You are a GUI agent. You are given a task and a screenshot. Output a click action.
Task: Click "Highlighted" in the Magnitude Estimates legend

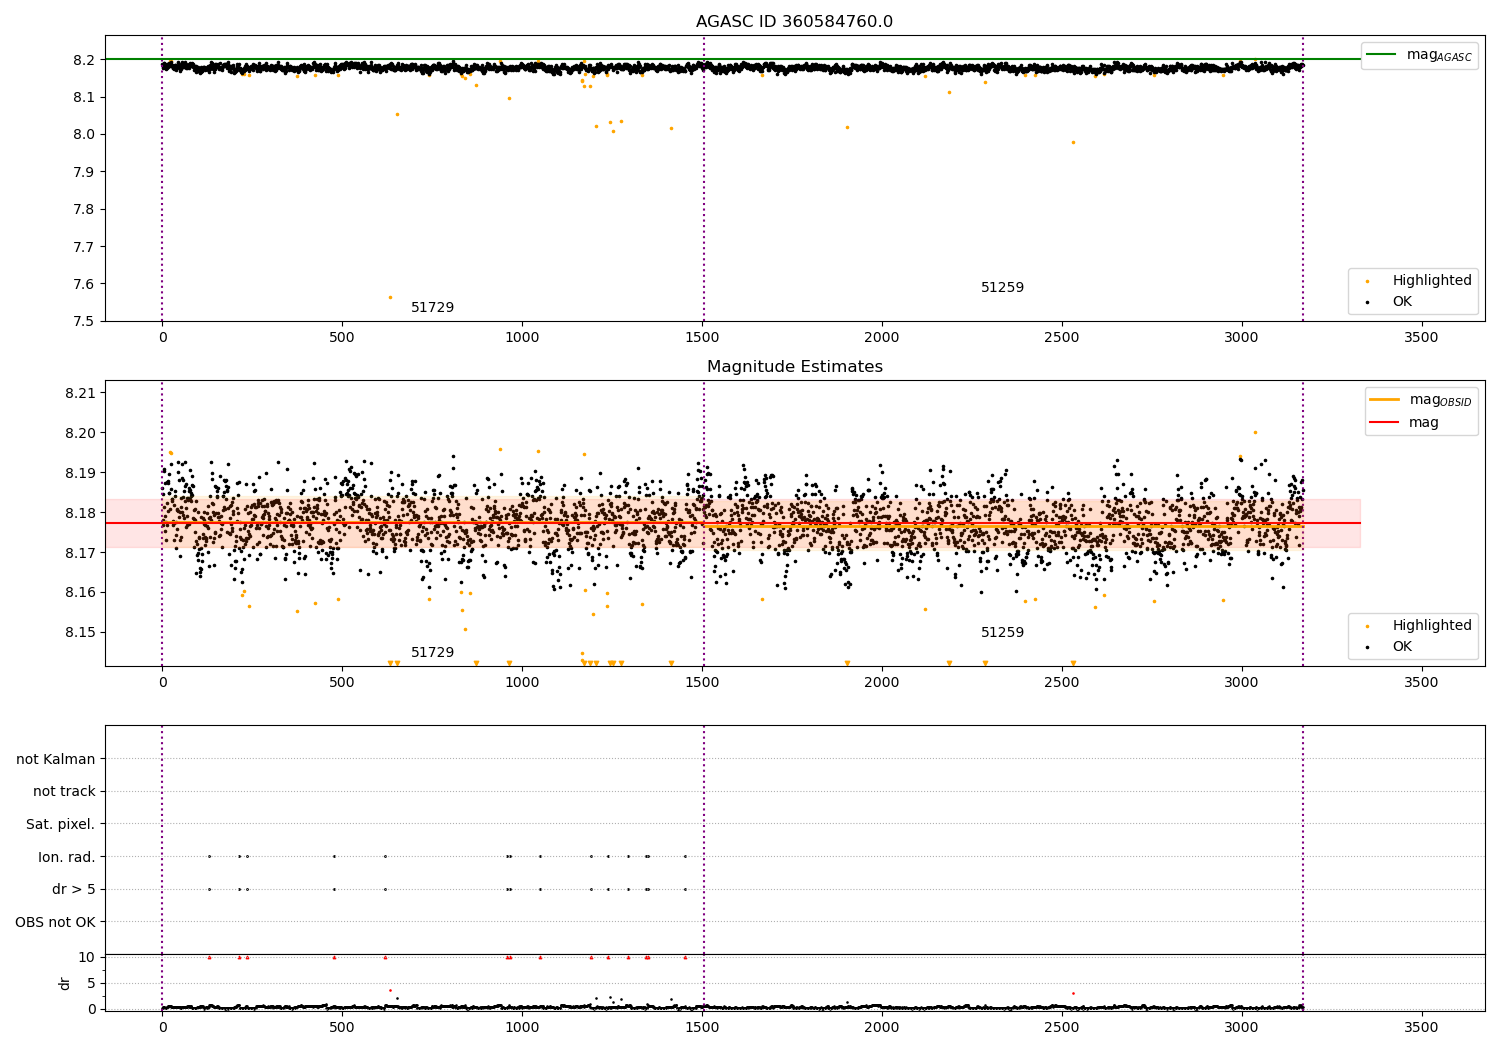(1432, 626)
